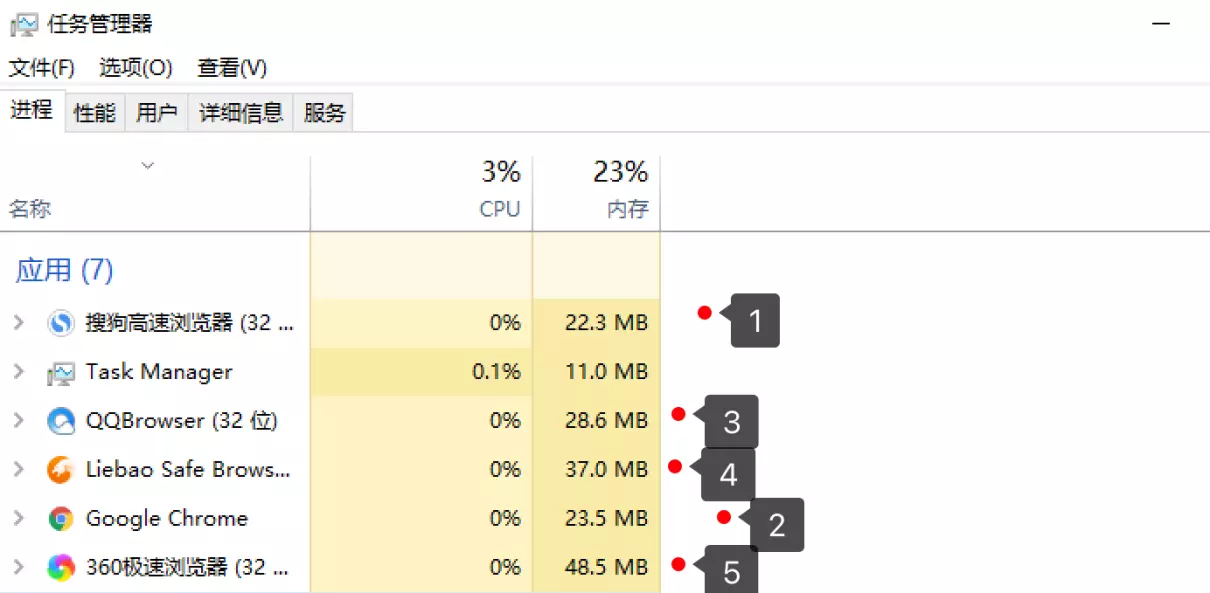Click the Task Manager row icon
Image resolution: width=1210 pixels, height=593 pixels.
[61, 373]
